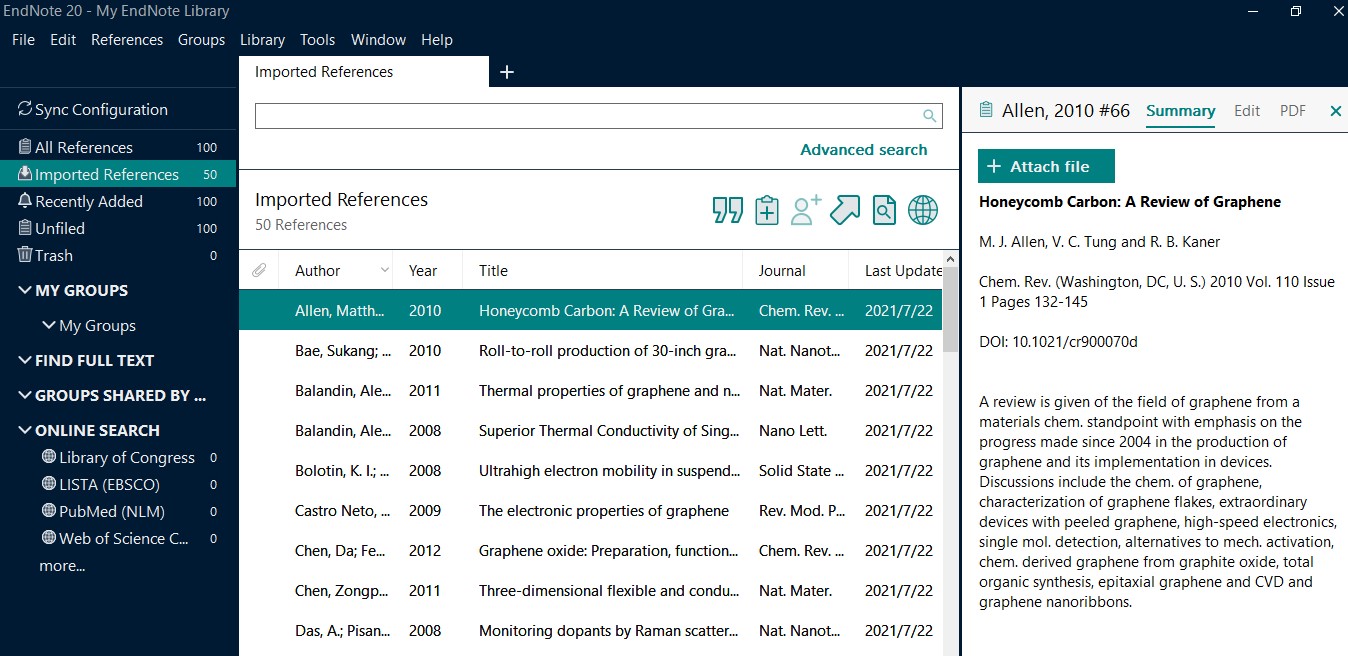This screenshot has height=656, width=1348.
Task: Close the reference summary panel with X
Action: [1335, 111]
